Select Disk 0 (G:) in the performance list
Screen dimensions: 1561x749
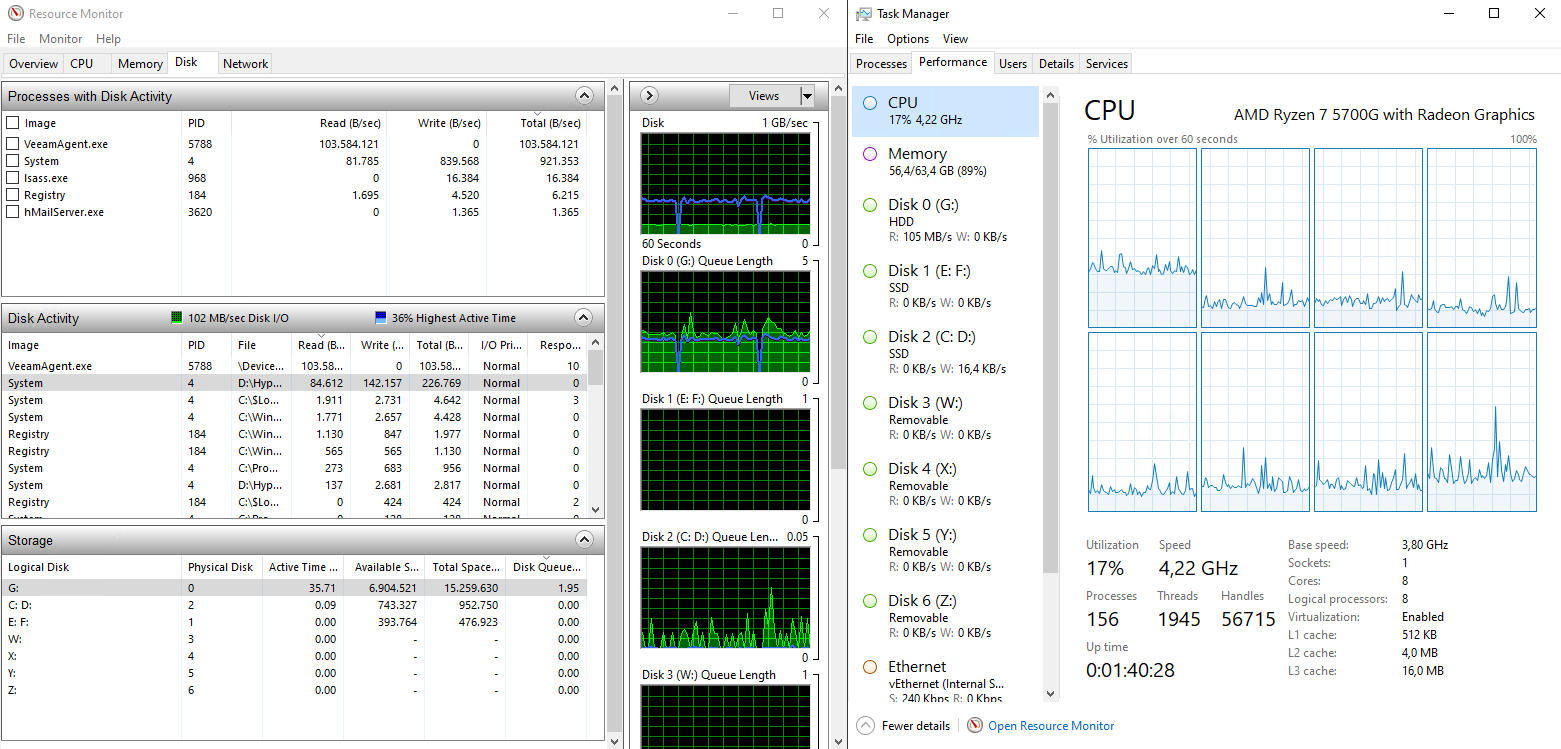click(945, 220)
